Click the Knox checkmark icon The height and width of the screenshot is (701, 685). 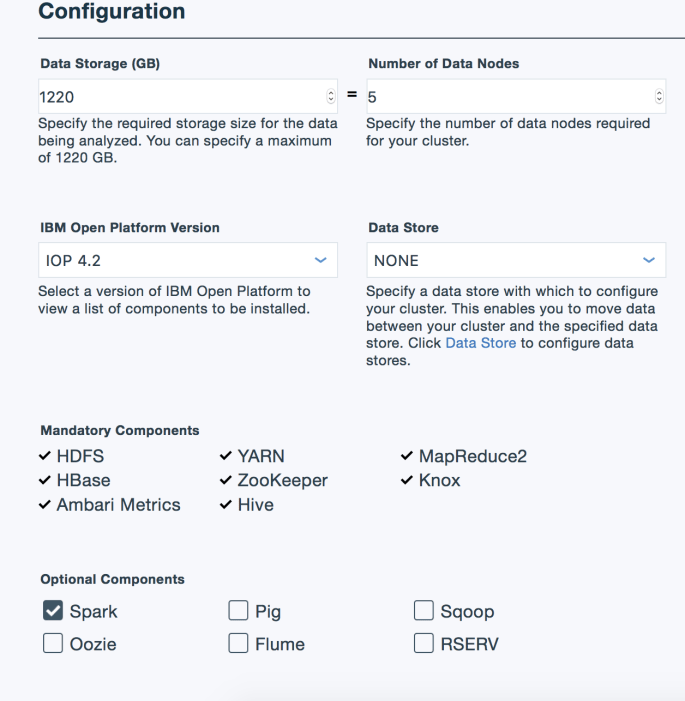(407, 480)
